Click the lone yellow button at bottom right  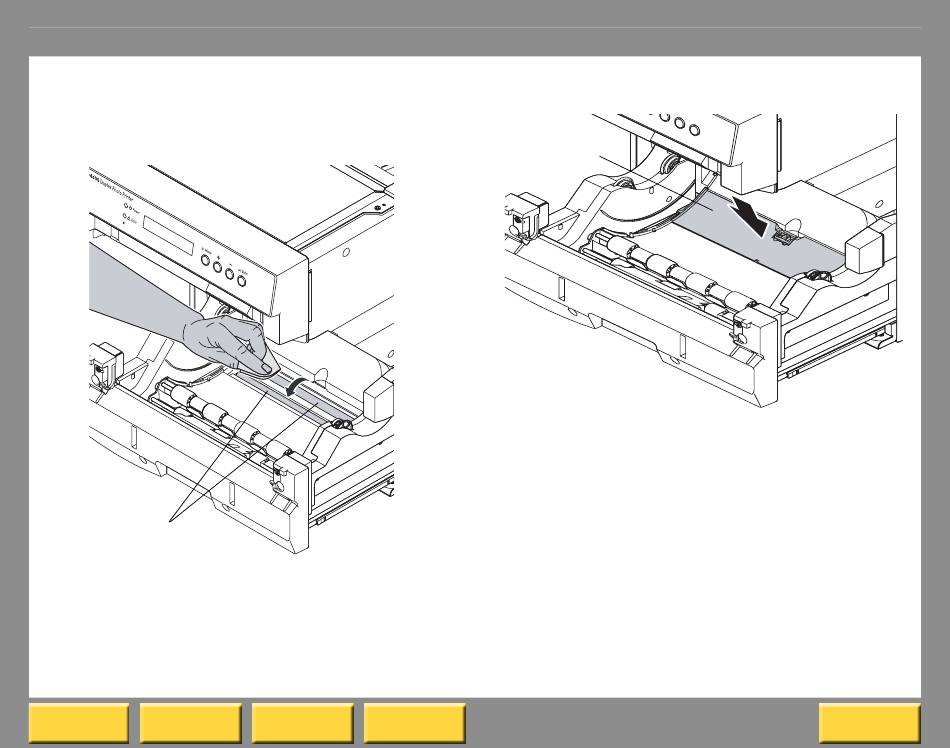[870, 723]
